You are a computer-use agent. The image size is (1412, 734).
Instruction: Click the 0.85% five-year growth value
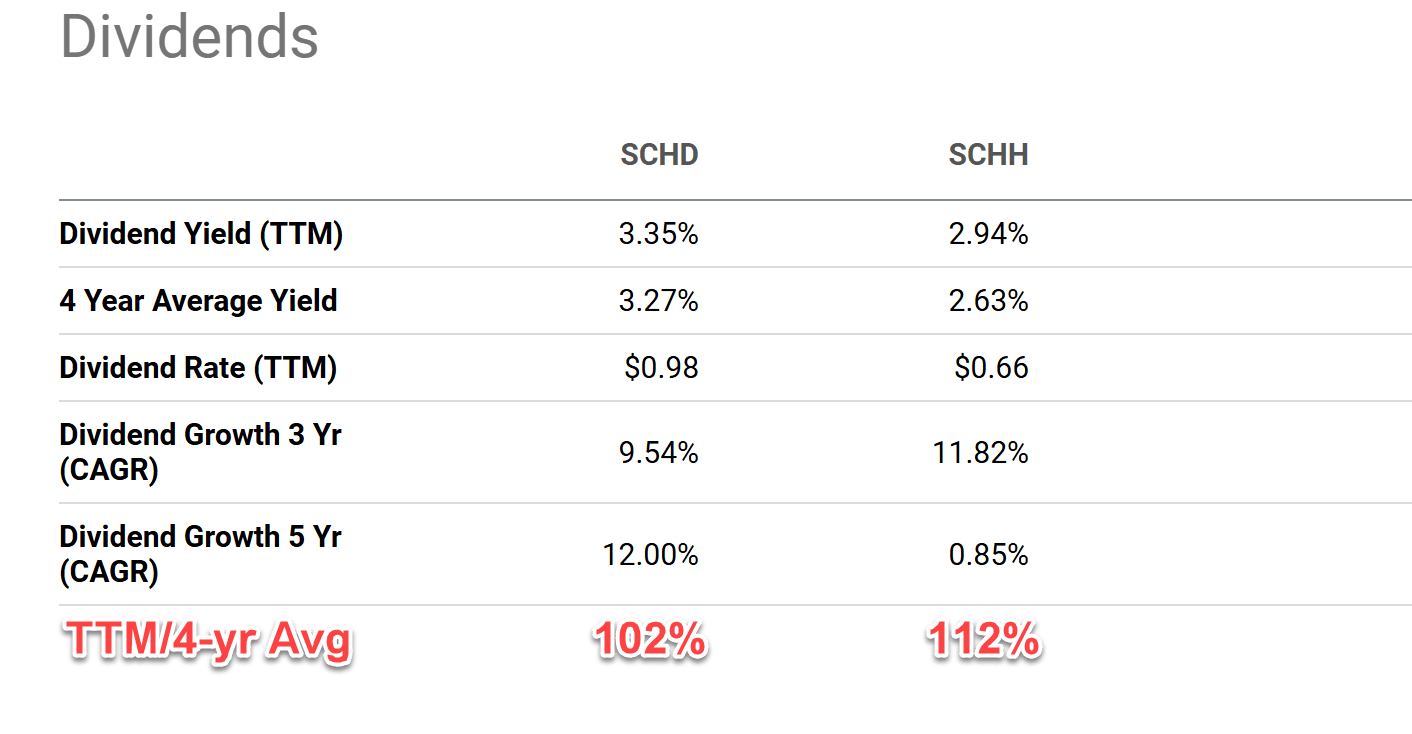coord(988,554)
